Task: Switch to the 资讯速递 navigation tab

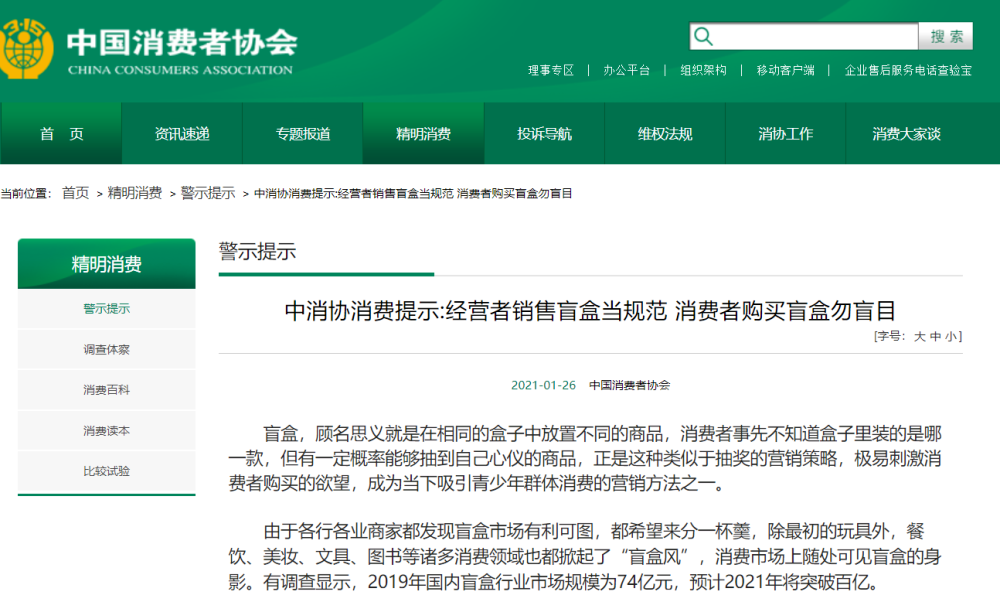Action: pyautogui.click(x=181, y=133)
